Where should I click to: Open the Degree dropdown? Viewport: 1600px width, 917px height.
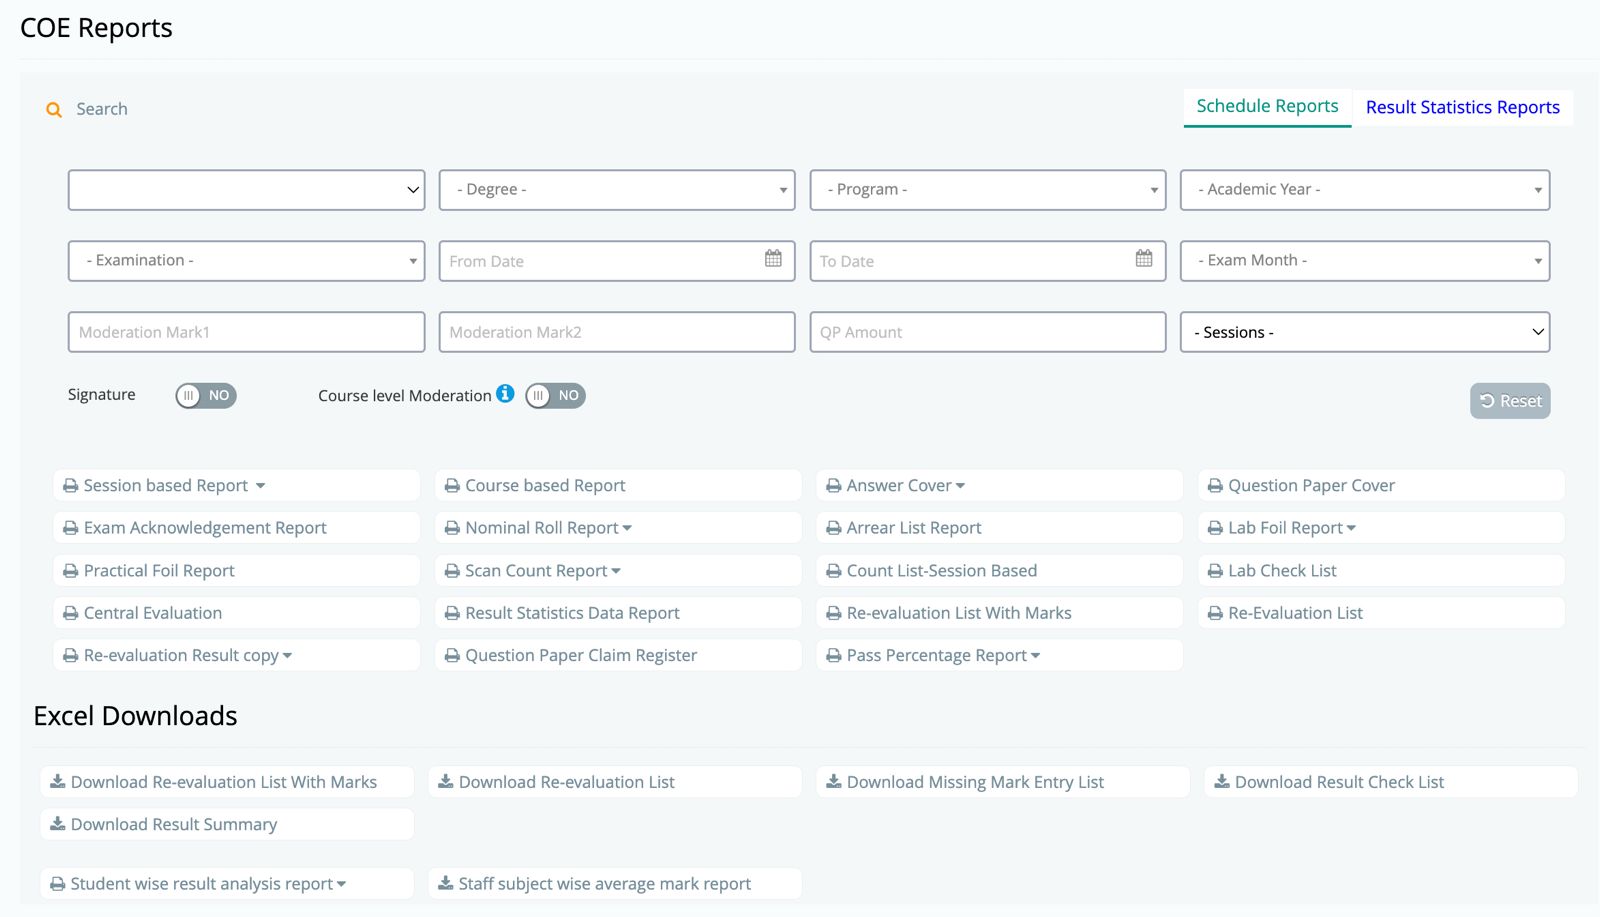pyautogui.click(x=616, y=189)
